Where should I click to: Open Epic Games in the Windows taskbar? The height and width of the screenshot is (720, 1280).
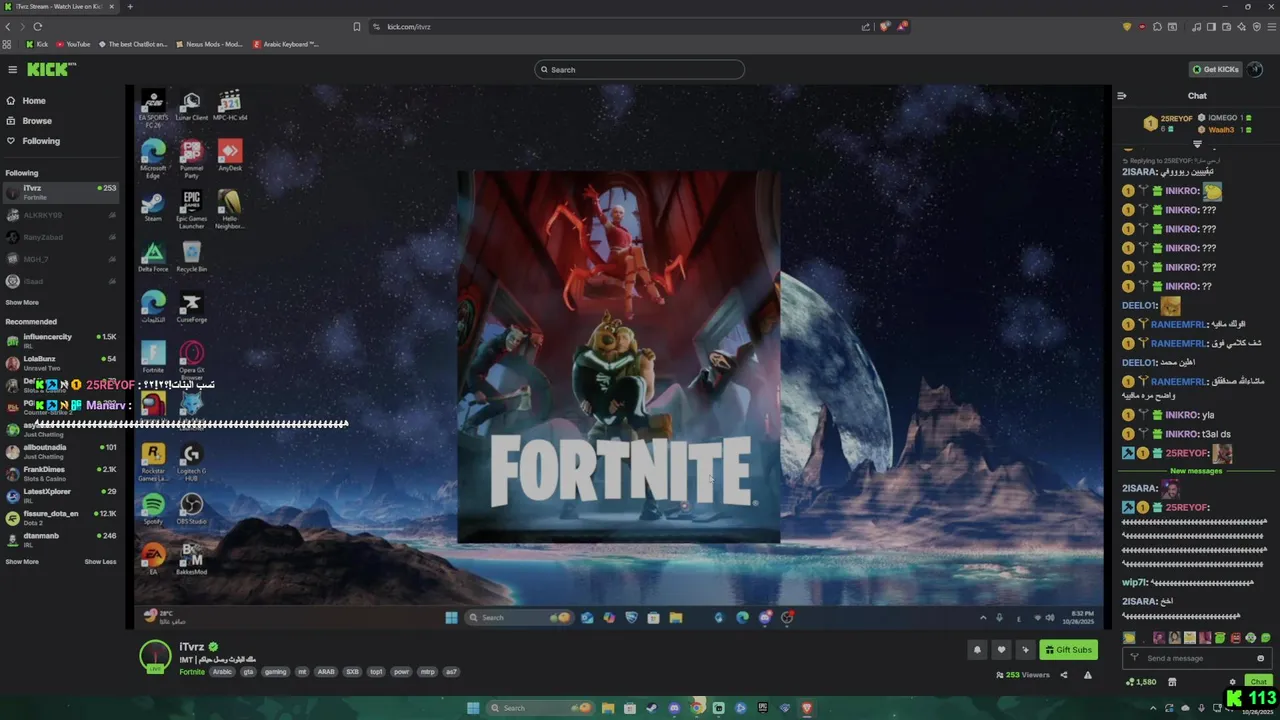(x=763, y=708)
